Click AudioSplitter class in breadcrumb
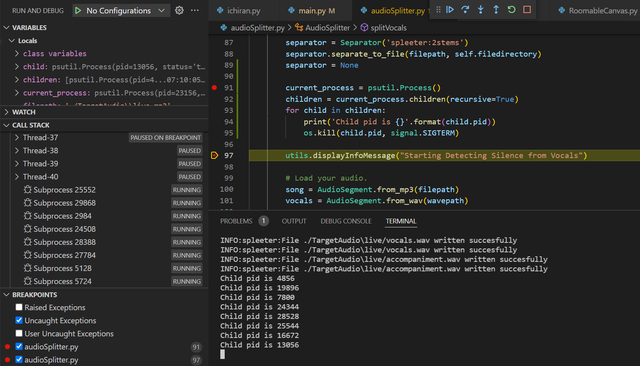This screenshot has height=366, width=640. pos(327,28)
